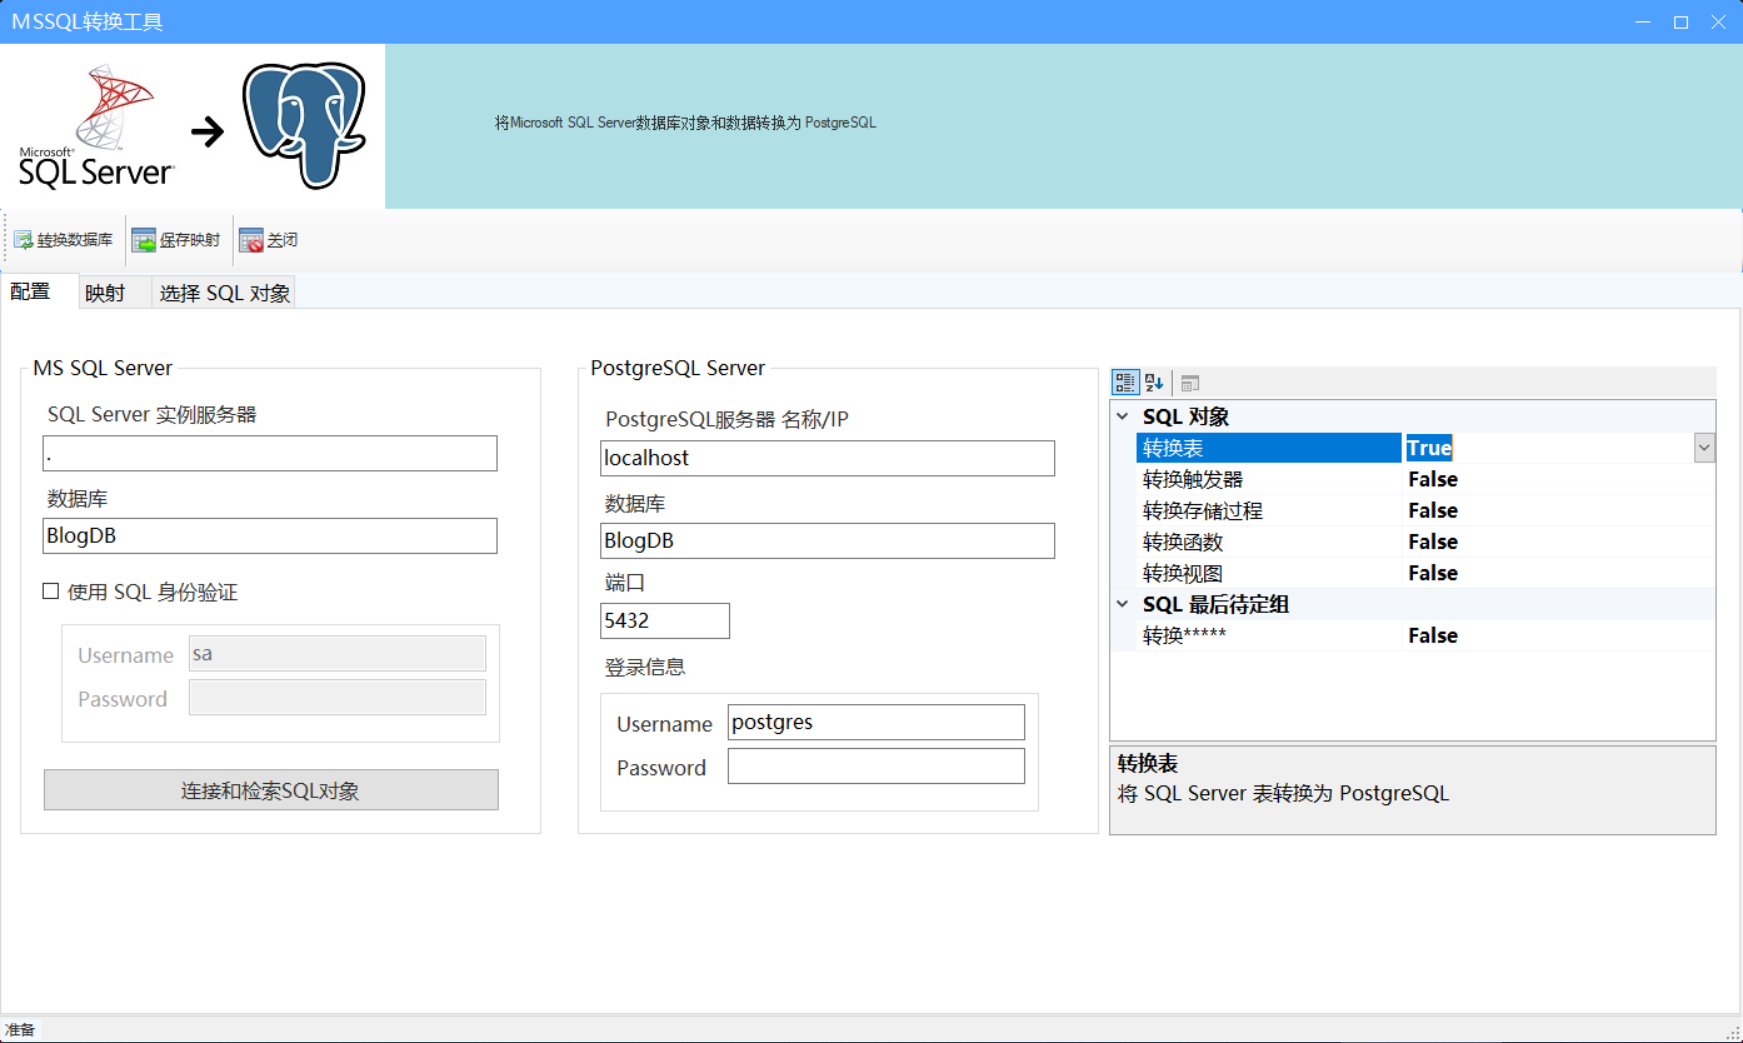The width and height of the screenshot is (1743, 1043).
Task: Click the False value for 转换视图
Action: tap(1433, 573)
